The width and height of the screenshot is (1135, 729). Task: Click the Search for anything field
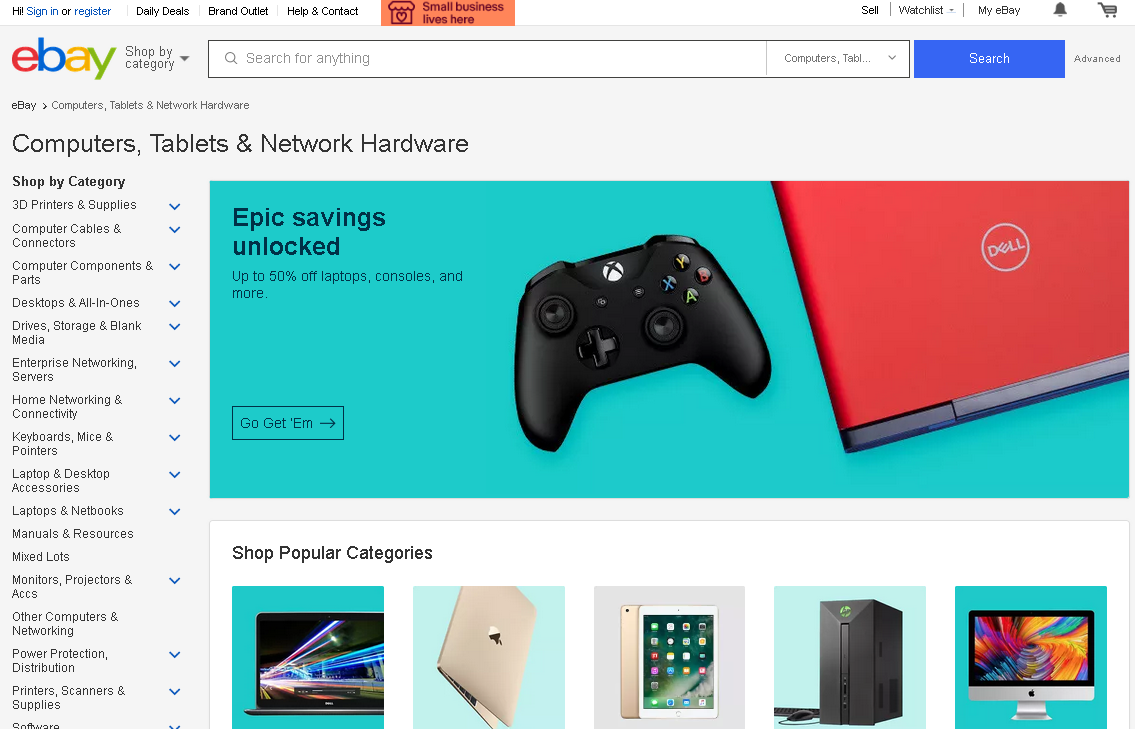[x=487, y=59]
